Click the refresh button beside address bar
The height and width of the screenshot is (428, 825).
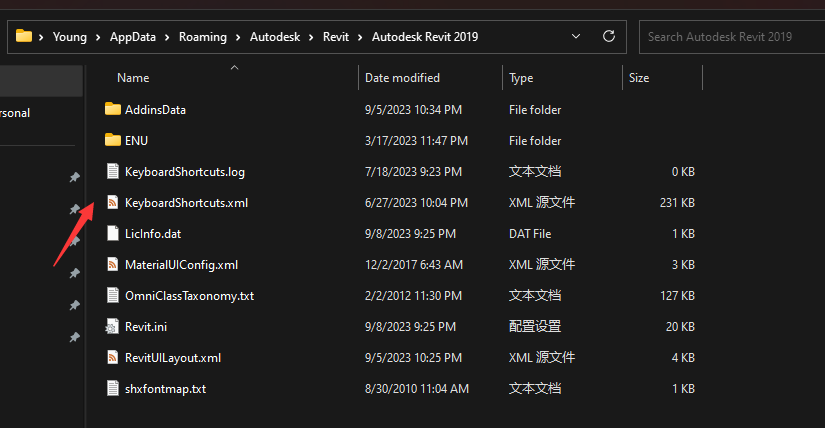(x=608, y=36)
